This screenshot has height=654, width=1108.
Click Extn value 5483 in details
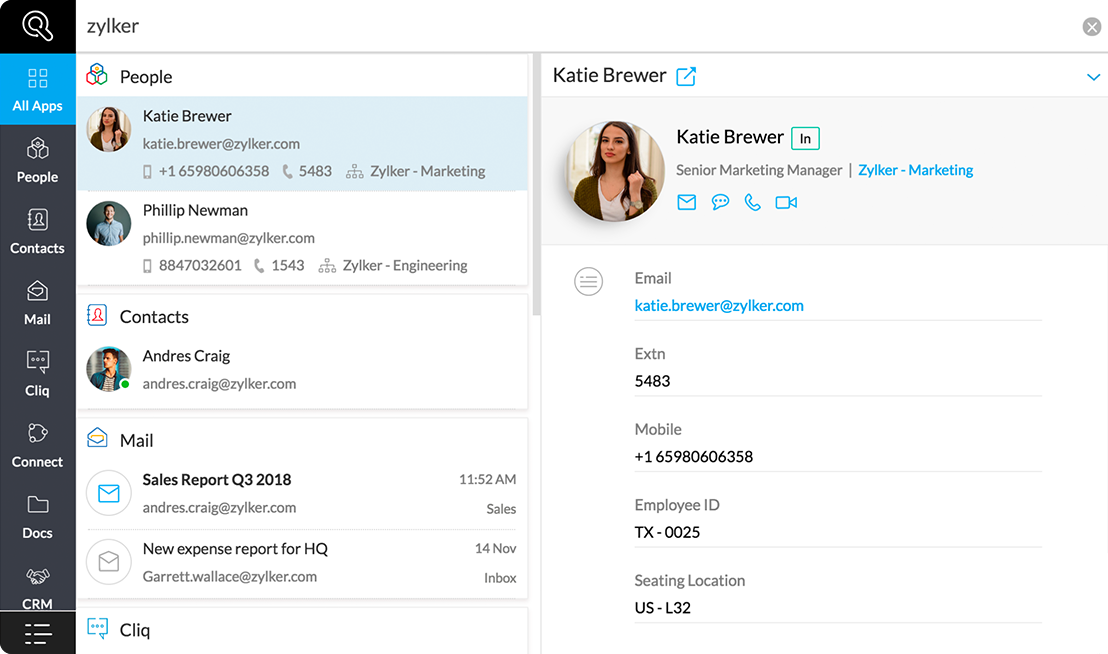[x=652, y=381]
